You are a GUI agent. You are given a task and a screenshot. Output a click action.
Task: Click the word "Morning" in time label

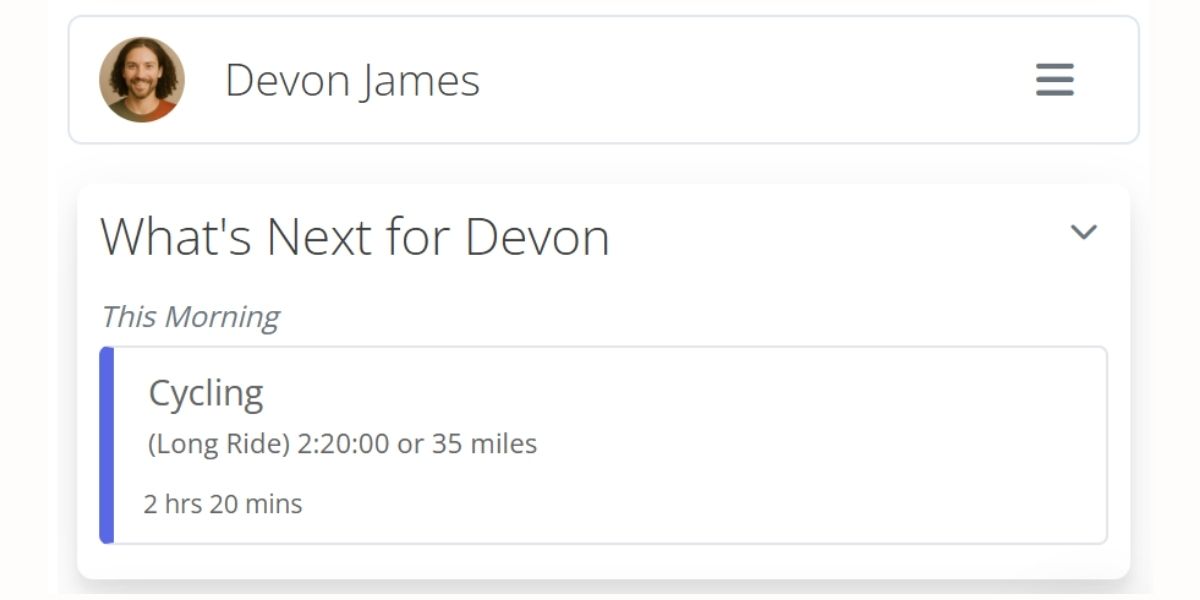pyautogui.click(x=222, y=317)
